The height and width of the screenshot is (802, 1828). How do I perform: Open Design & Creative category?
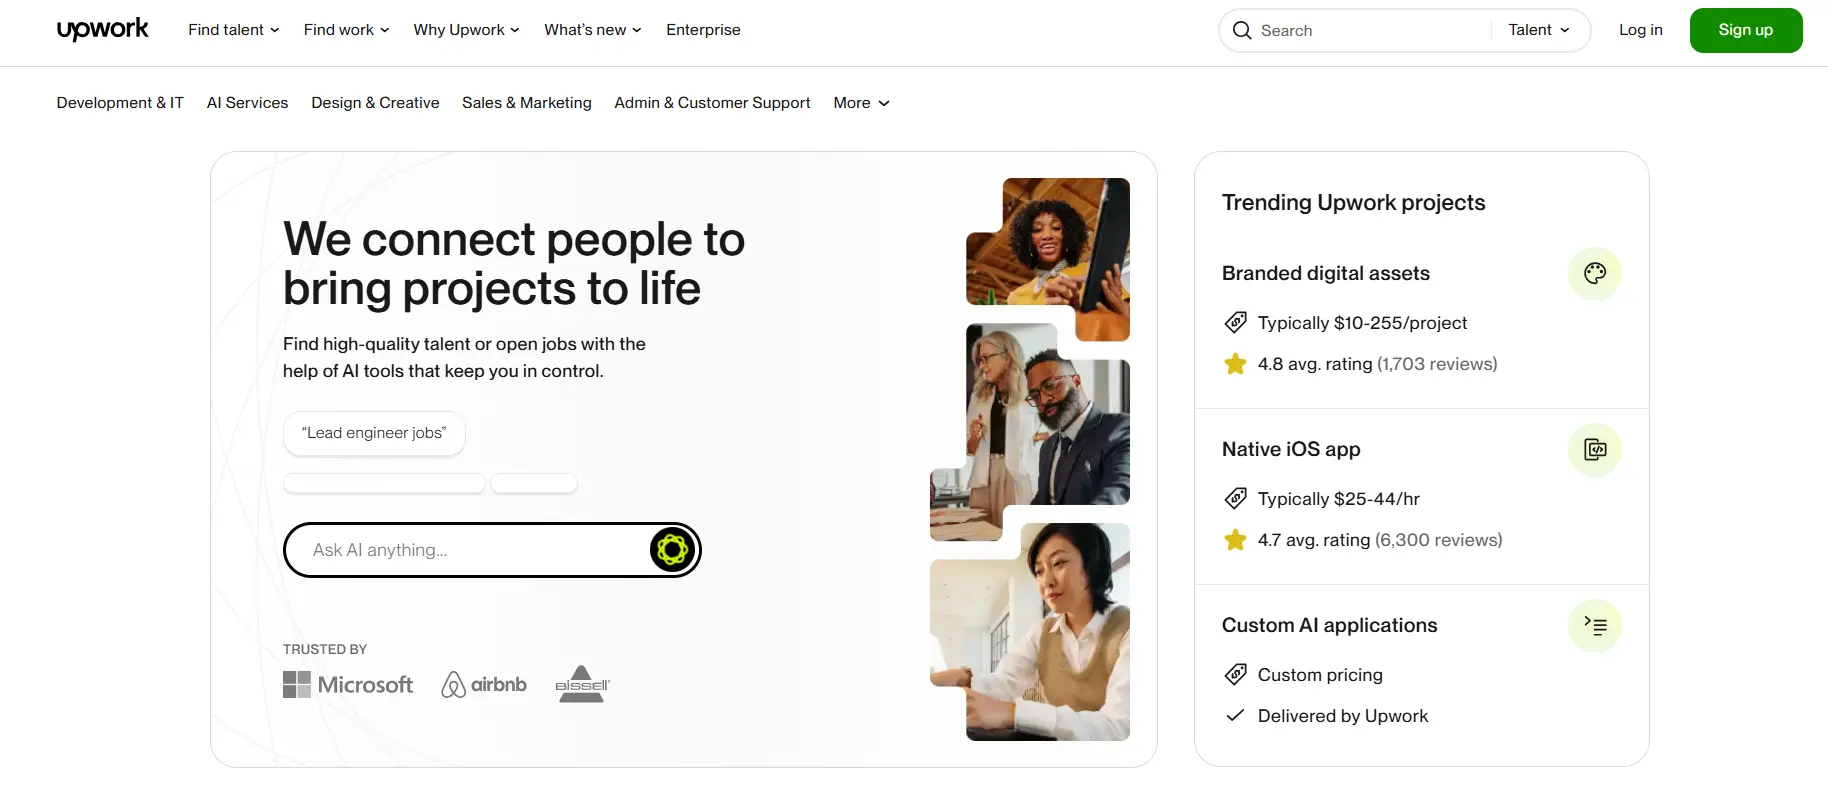click(x=375, y=103)
